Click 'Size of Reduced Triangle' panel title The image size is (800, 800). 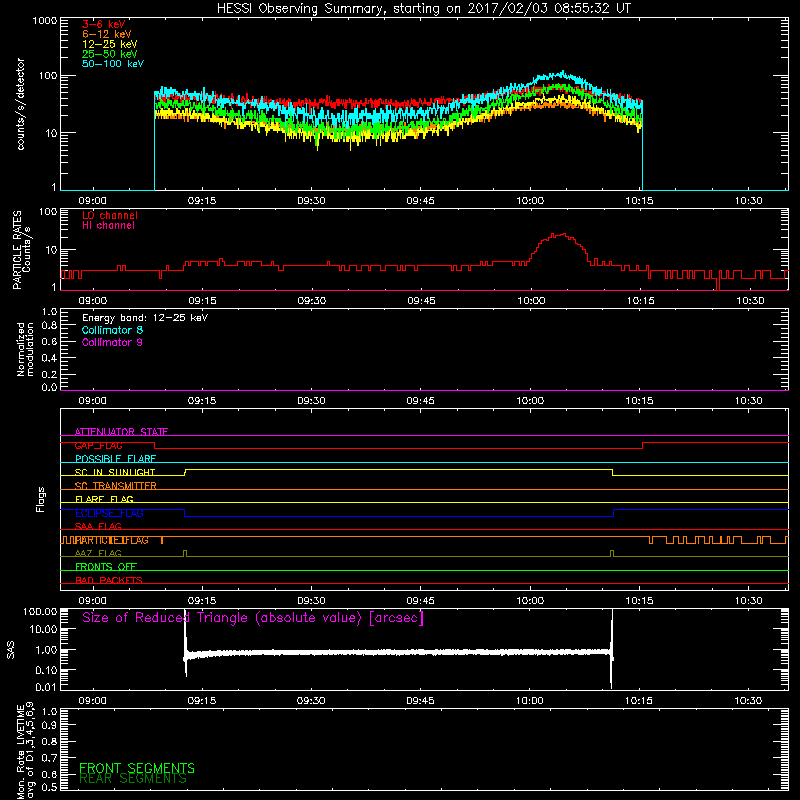[253, 618]
